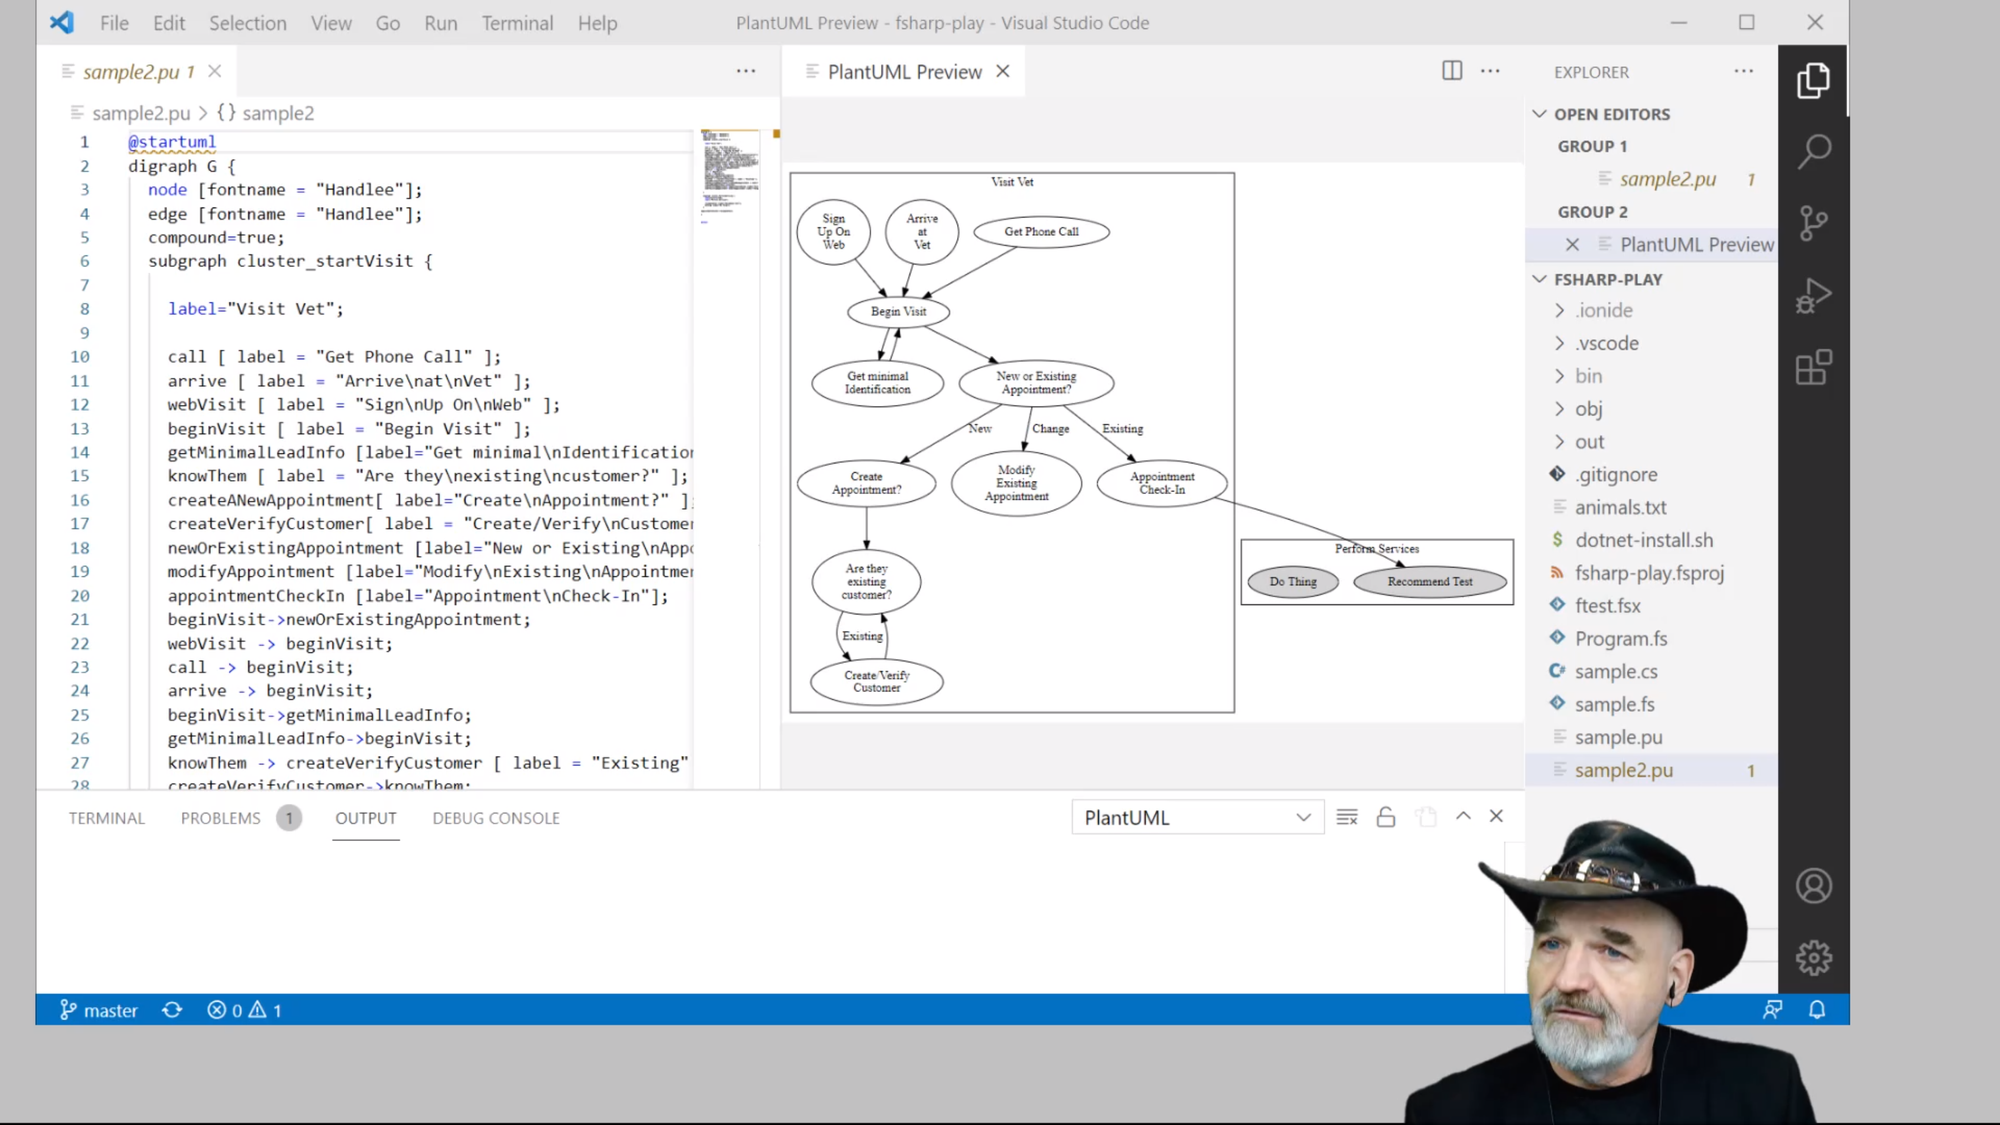Open the Explorer panel's more actions menu
Viewport: 2000px width, 1125px height.
(x=1744, y=71)
